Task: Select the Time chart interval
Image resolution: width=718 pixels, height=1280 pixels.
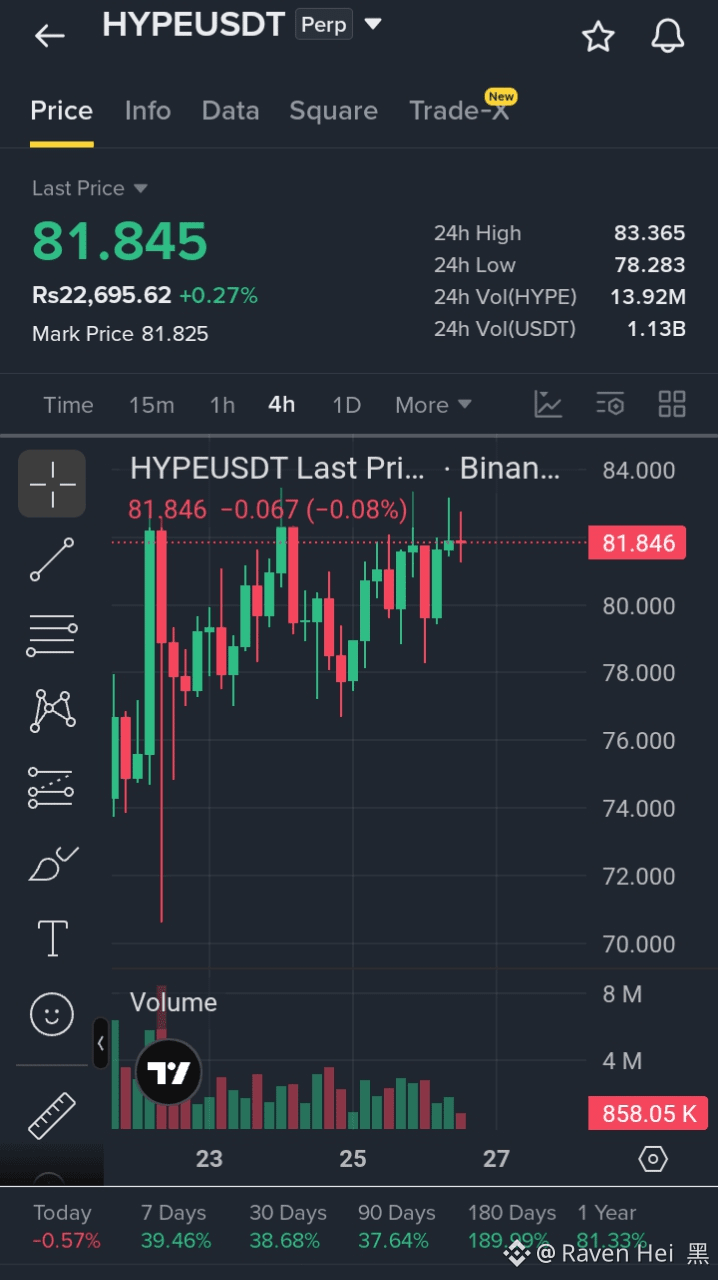Action: pos(68,405)
